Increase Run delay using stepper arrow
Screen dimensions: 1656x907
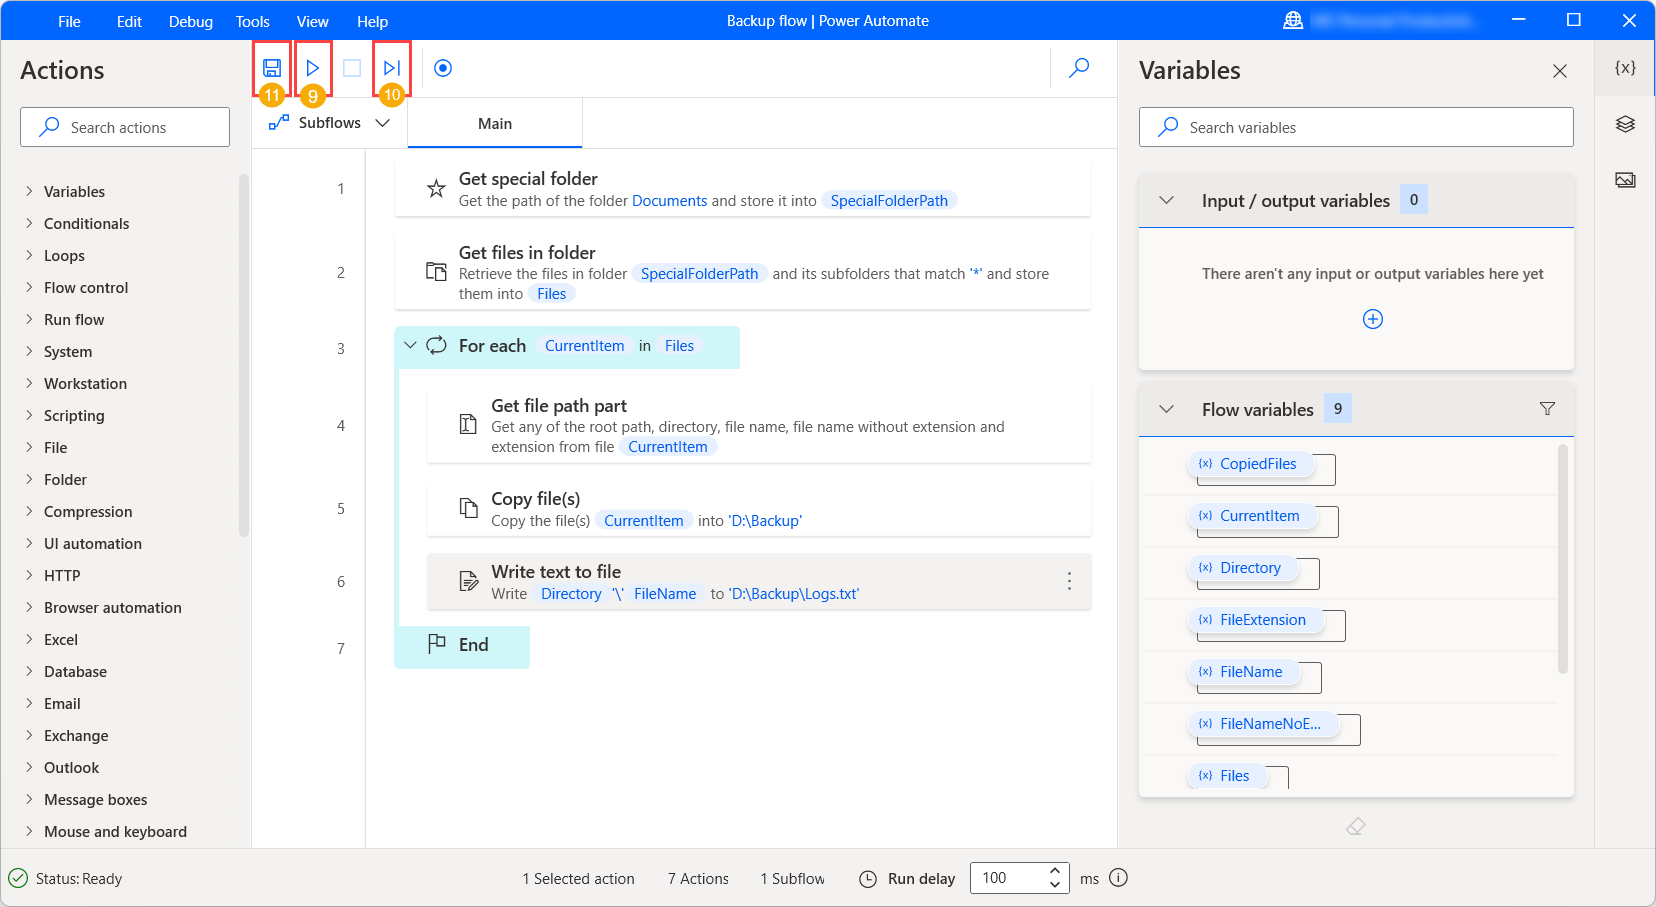1055,871
